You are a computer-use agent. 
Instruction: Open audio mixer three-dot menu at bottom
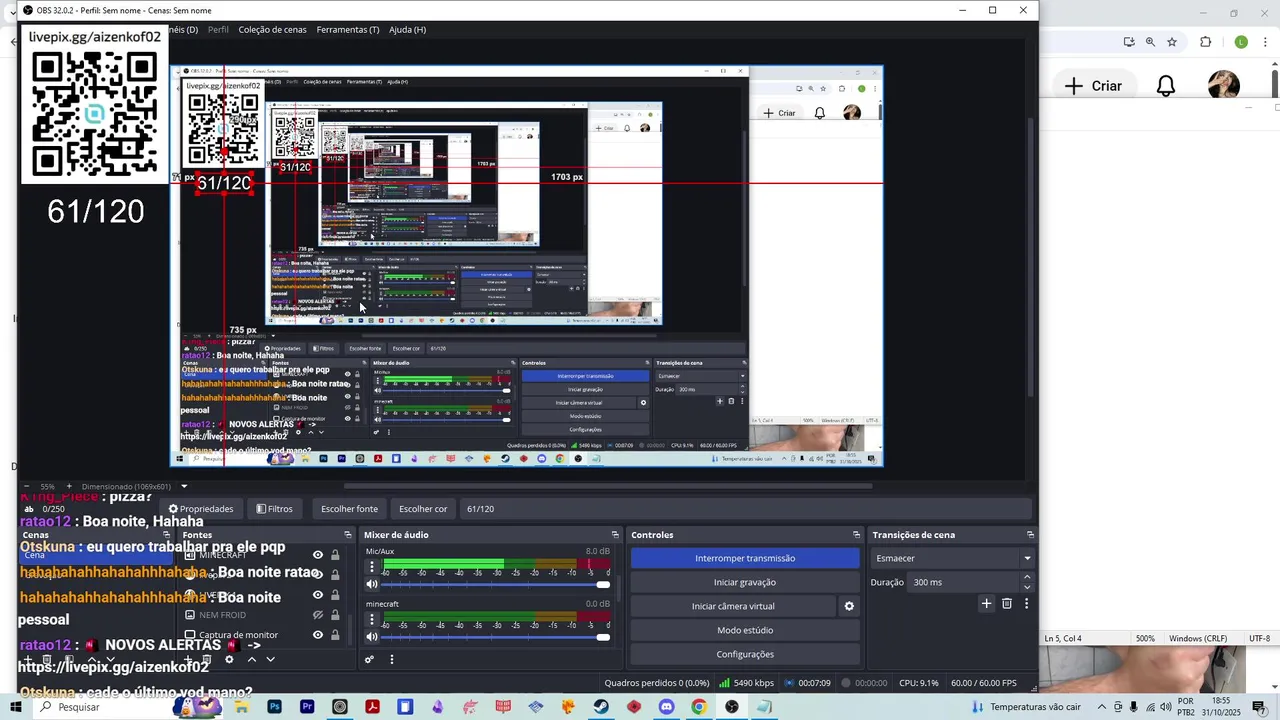(x=392, y=660)
